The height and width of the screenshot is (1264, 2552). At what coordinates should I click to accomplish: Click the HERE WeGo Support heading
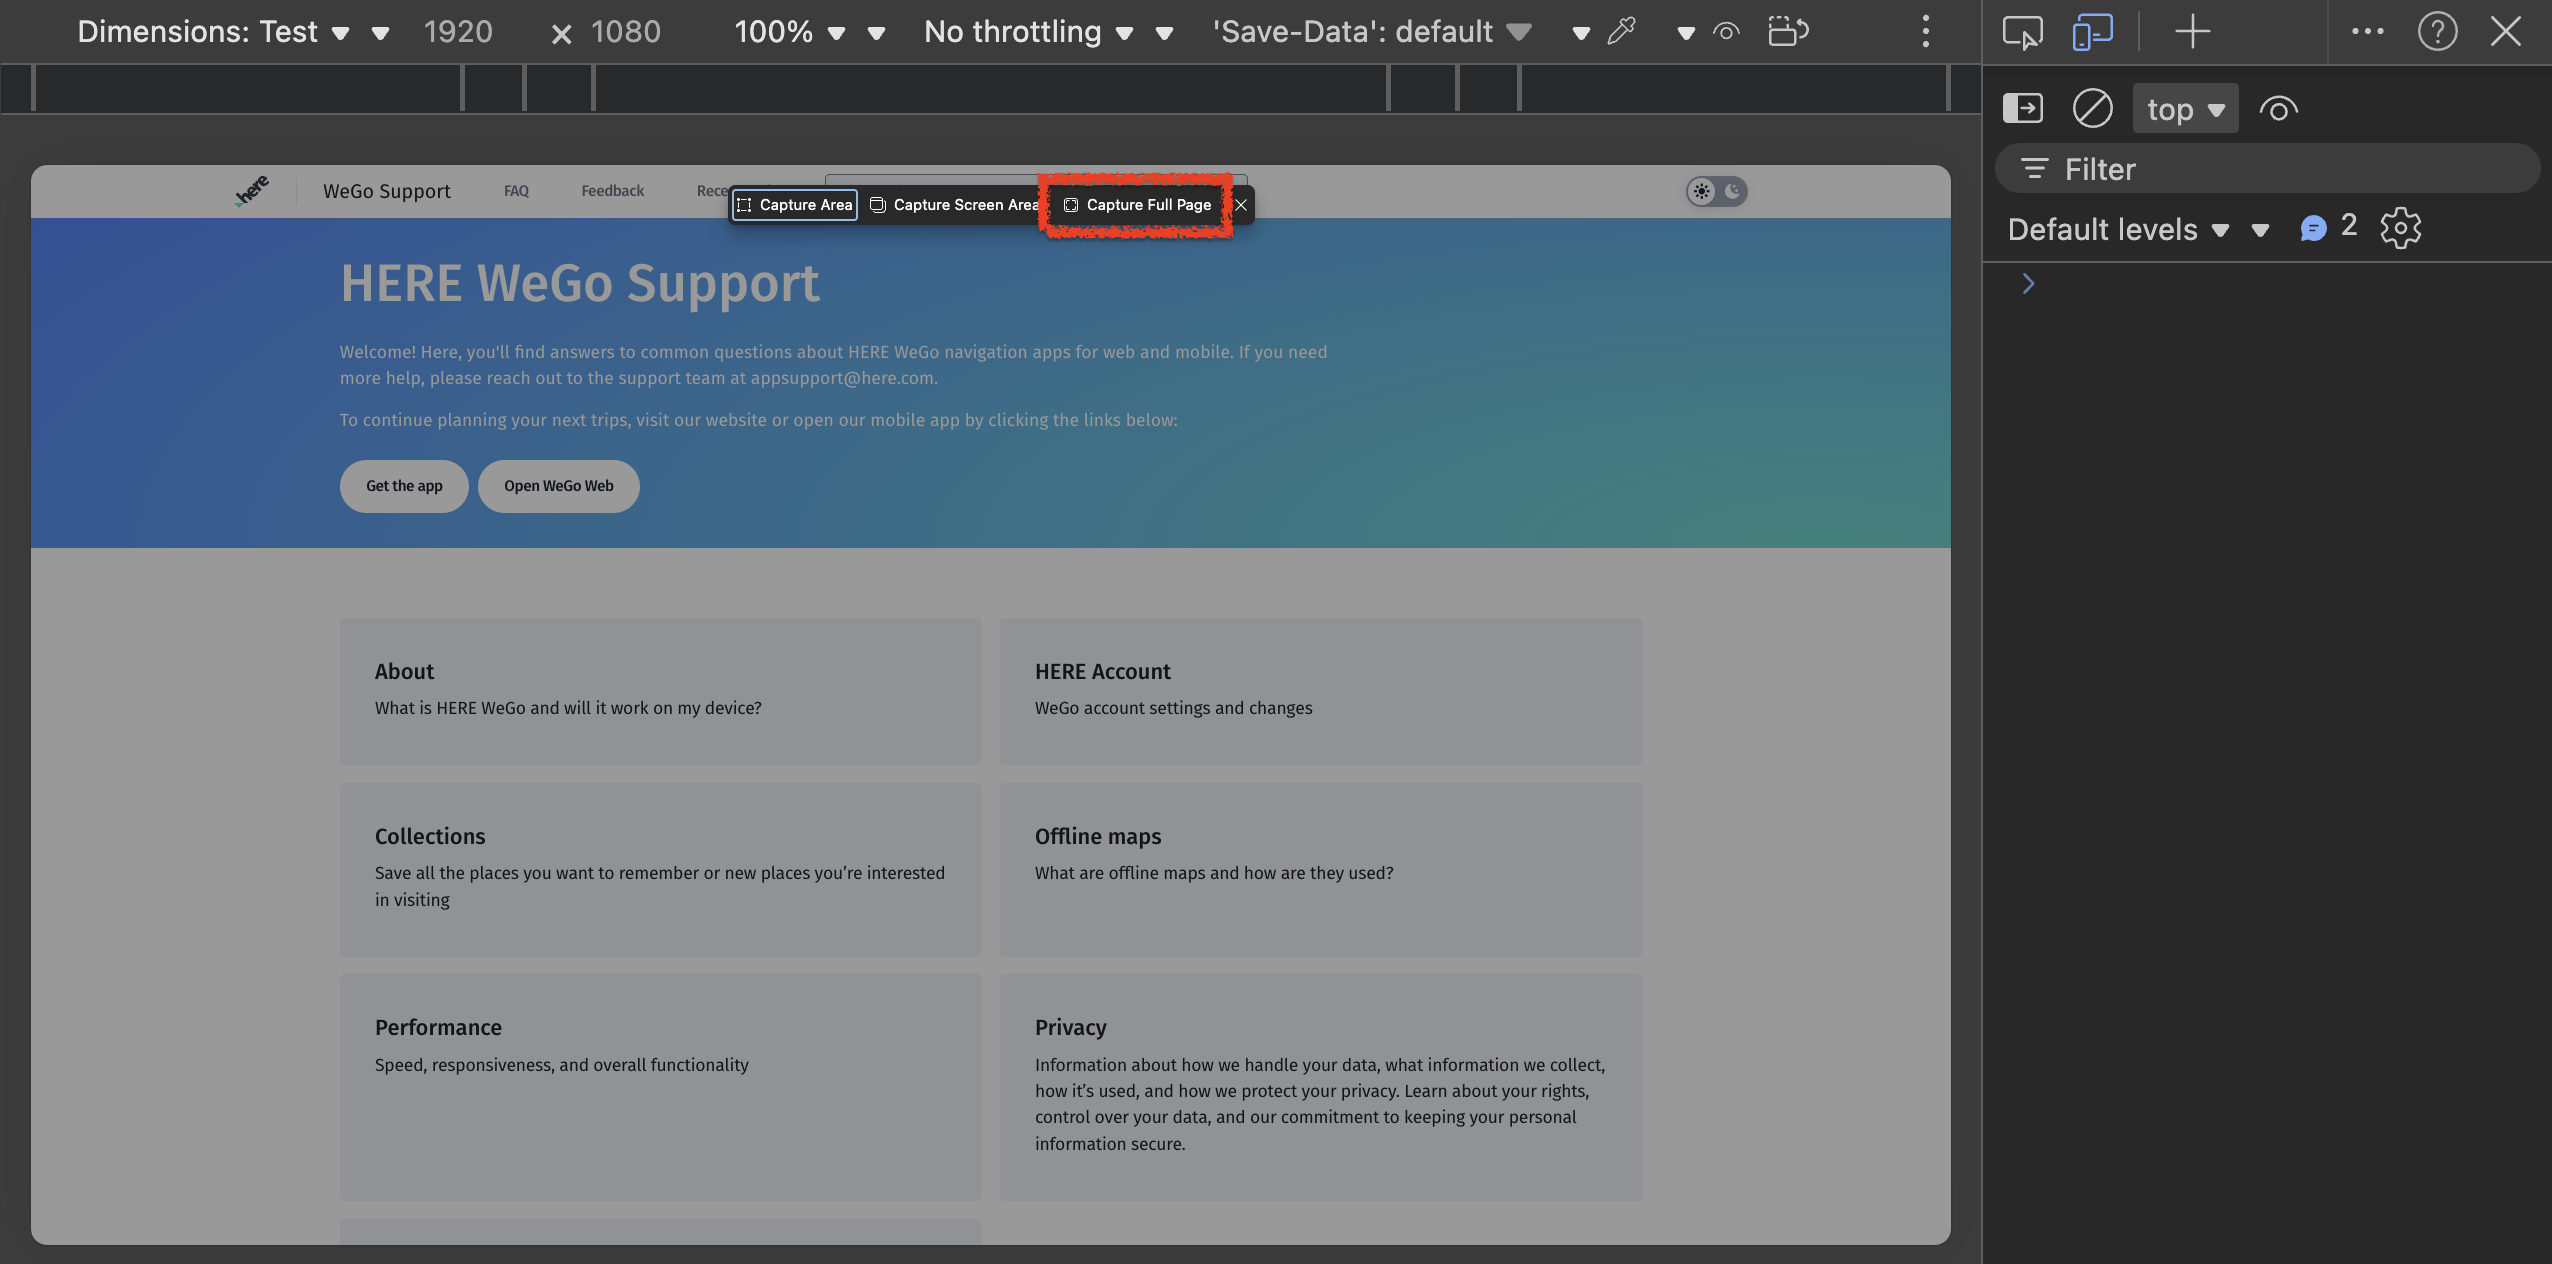pos(580,283)
